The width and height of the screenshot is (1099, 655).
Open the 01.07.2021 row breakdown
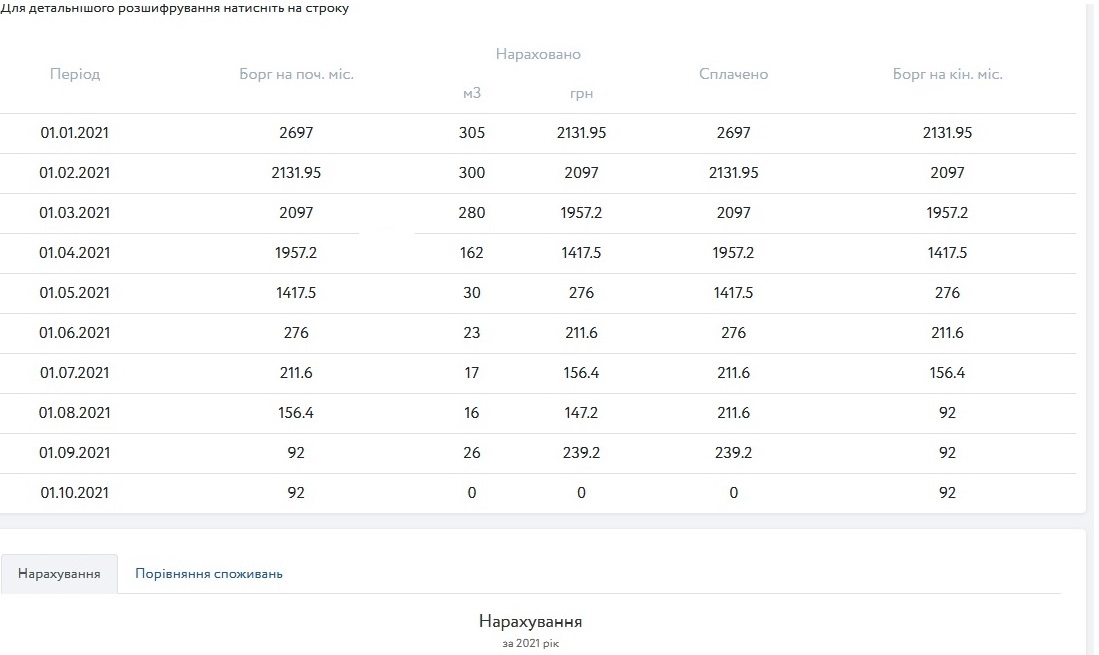pyautogui.click(x=75, y=373)
